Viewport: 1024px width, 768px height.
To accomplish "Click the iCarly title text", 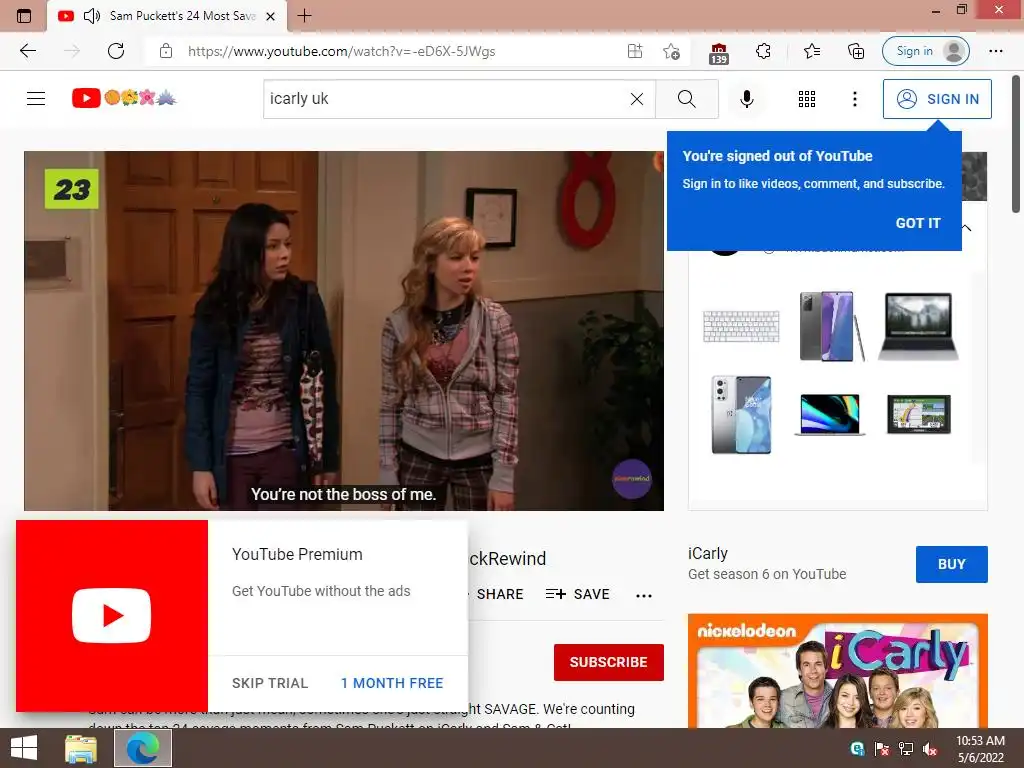I will click(707, 554).
